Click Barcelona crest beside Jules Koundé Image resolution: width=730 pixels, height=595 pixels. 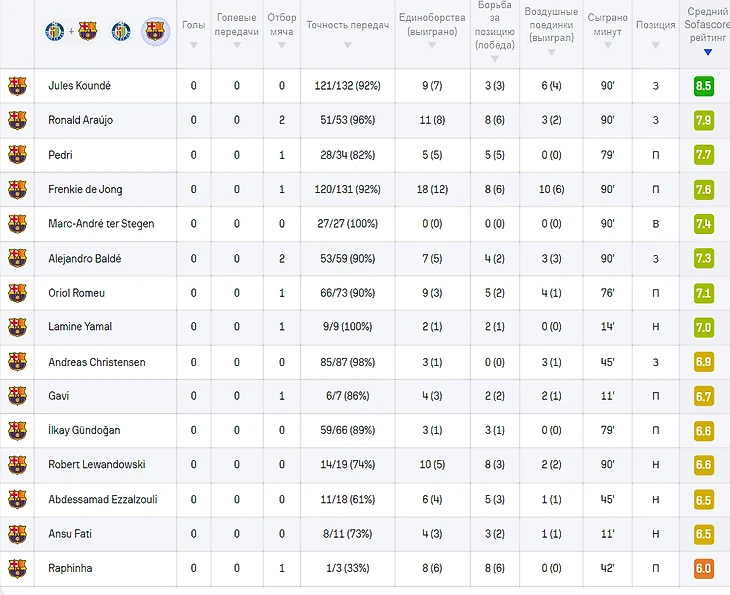pyautogui.click(x=17, y=86)
